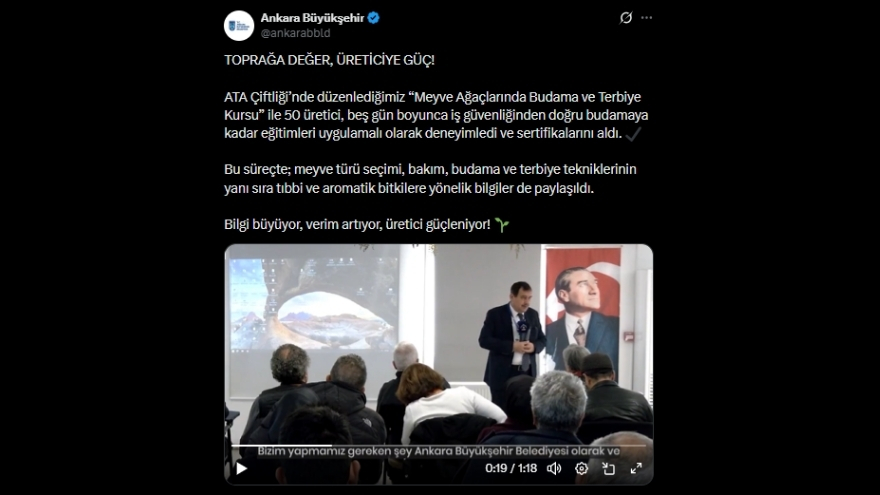Click the Grok icon beside the post's three-dot menu
Viewport: 880px width, 495px height.
pyautogui.click(x=626, y=18)
